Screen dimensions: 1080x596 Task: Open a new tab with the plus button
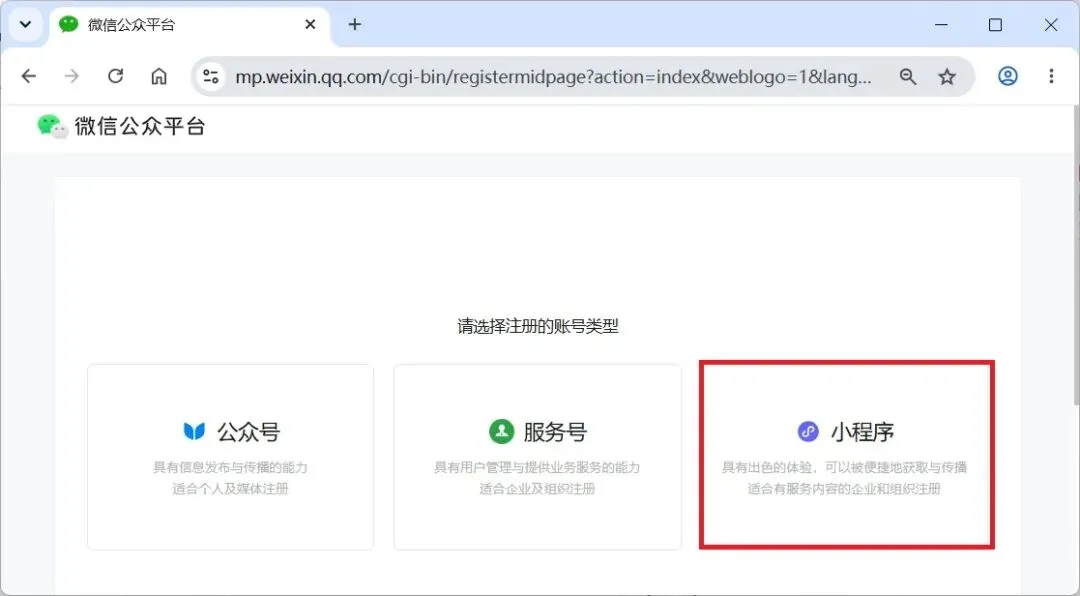[355, 25]
